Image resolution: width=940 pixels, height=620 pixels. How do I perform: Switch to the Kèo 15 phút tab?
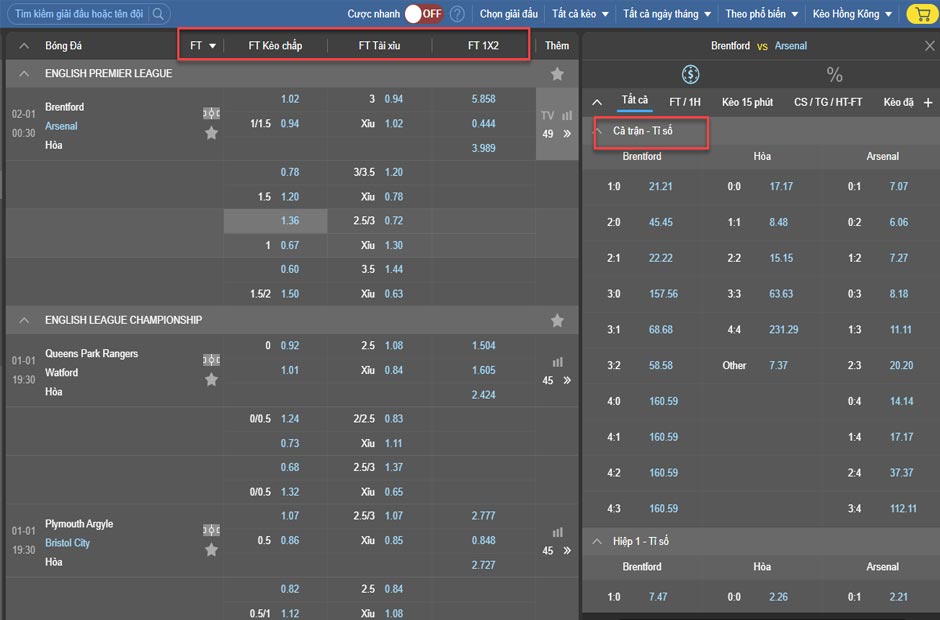[x=747, y=102]
